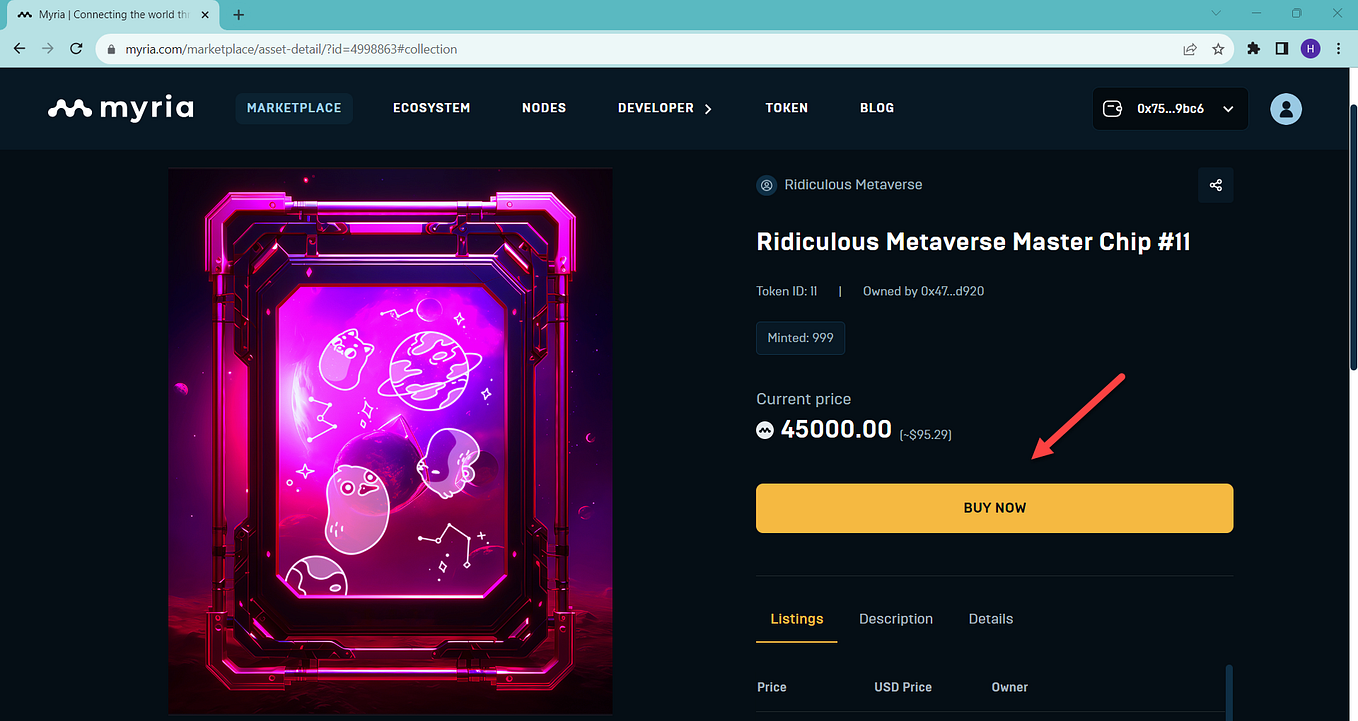Expand the DEVELOPER navigation chevron
1358x721 pixels.
(x=709, y=108)
